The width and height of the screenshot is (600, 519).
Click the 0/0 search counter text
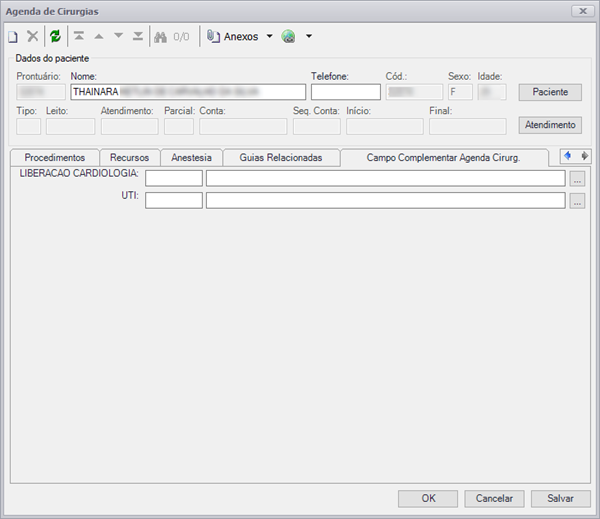tap(181, 37)
